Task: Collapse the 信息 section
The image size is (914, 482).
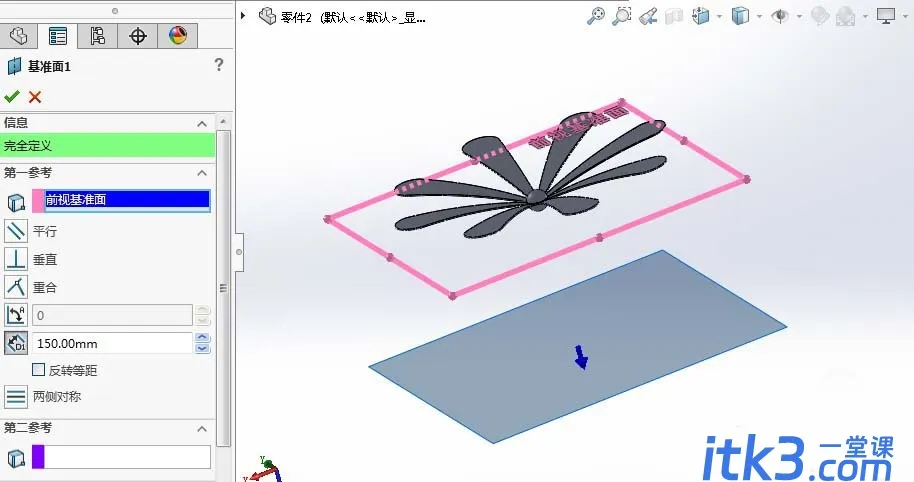Action: 202,124
